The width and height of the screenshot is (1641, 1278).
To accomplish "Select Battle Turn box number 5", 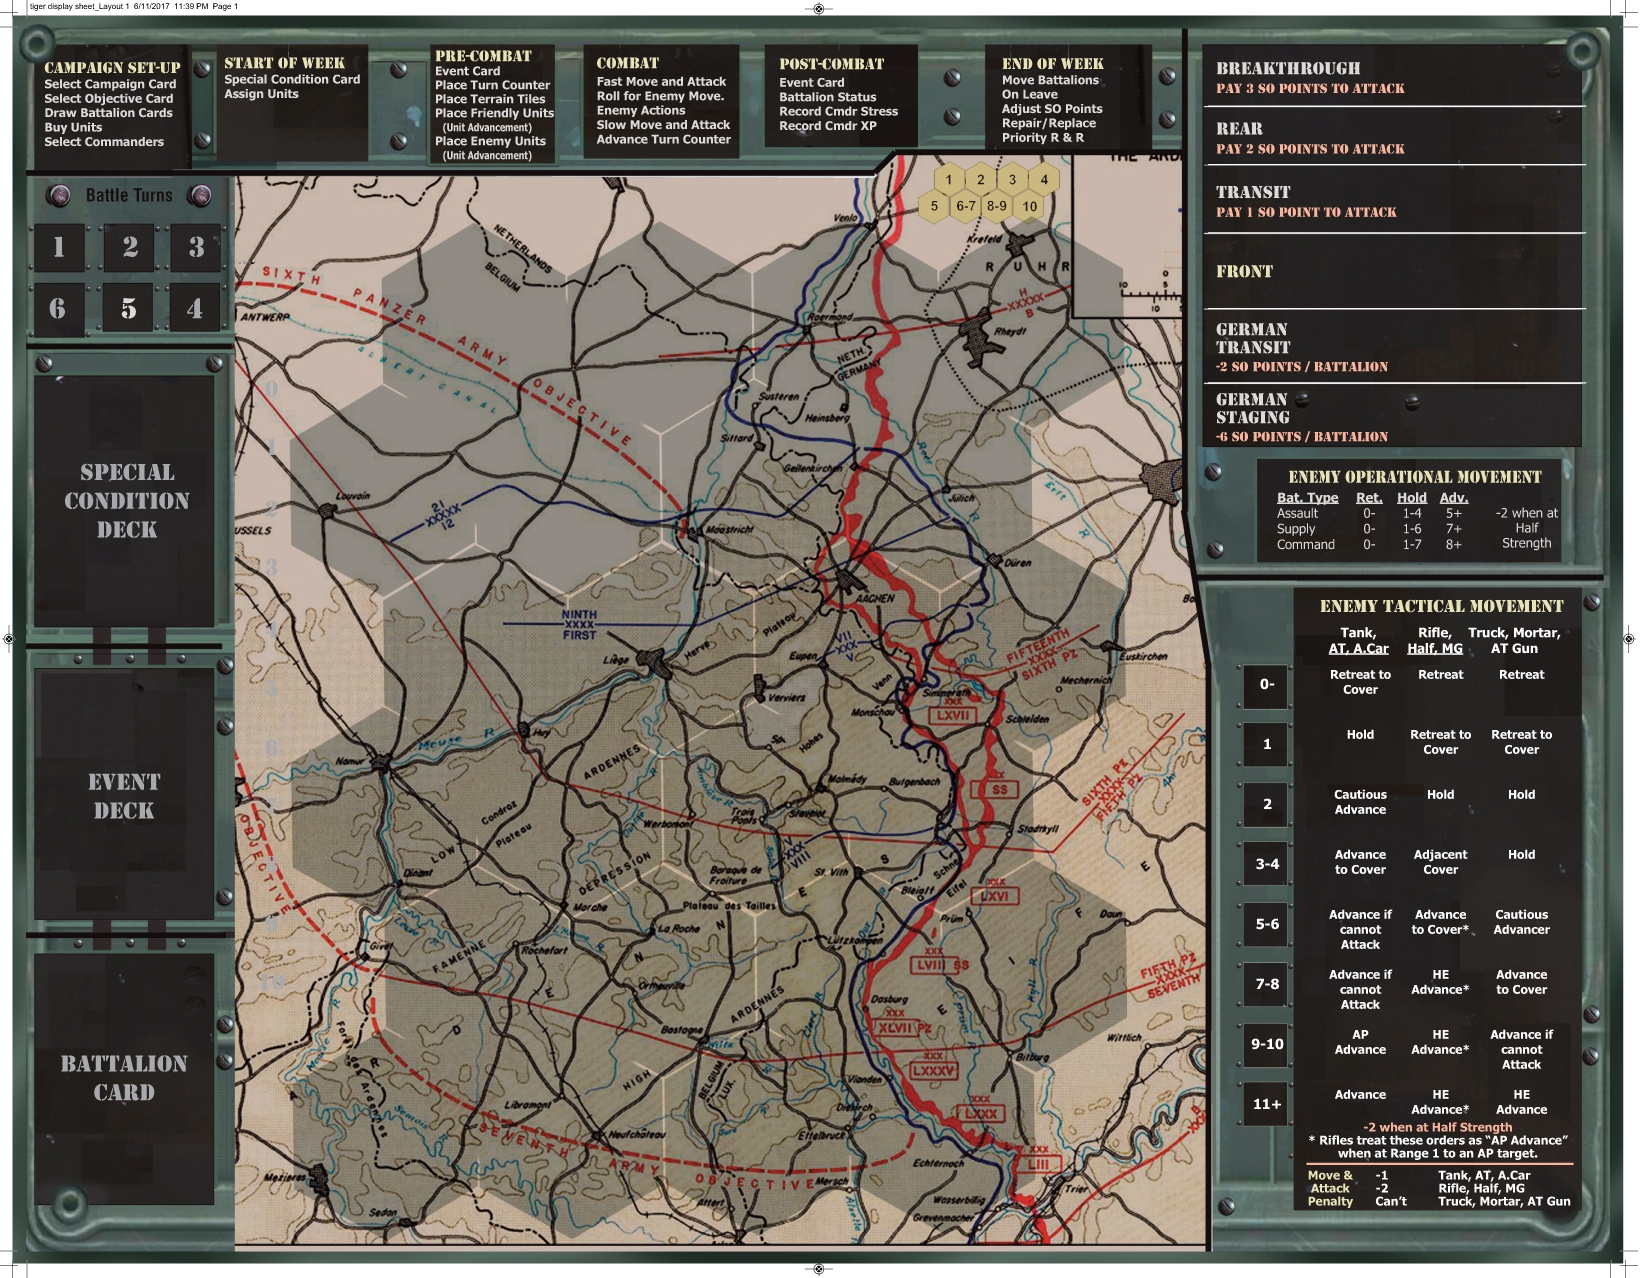I will (x=128, y=308).
